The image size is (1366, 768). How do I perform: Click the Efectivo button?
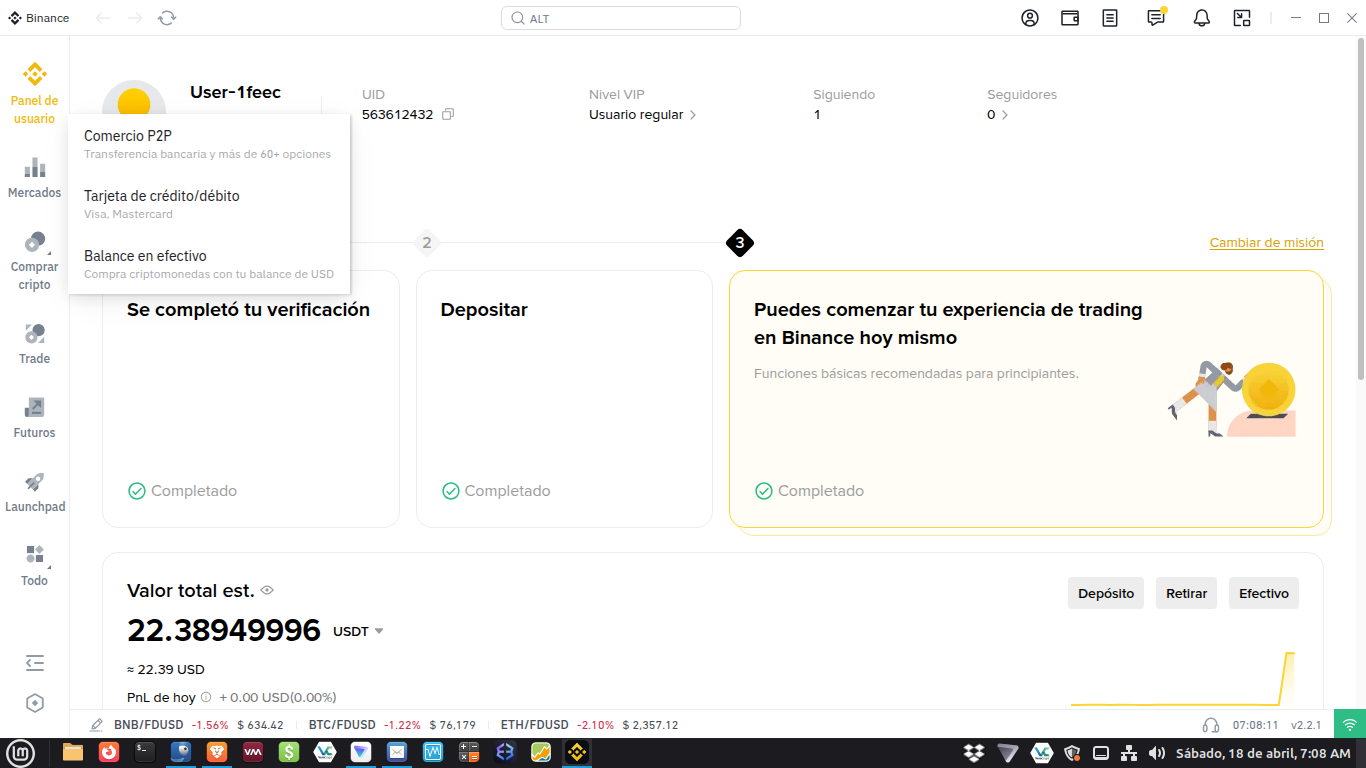pos(1264,593)
